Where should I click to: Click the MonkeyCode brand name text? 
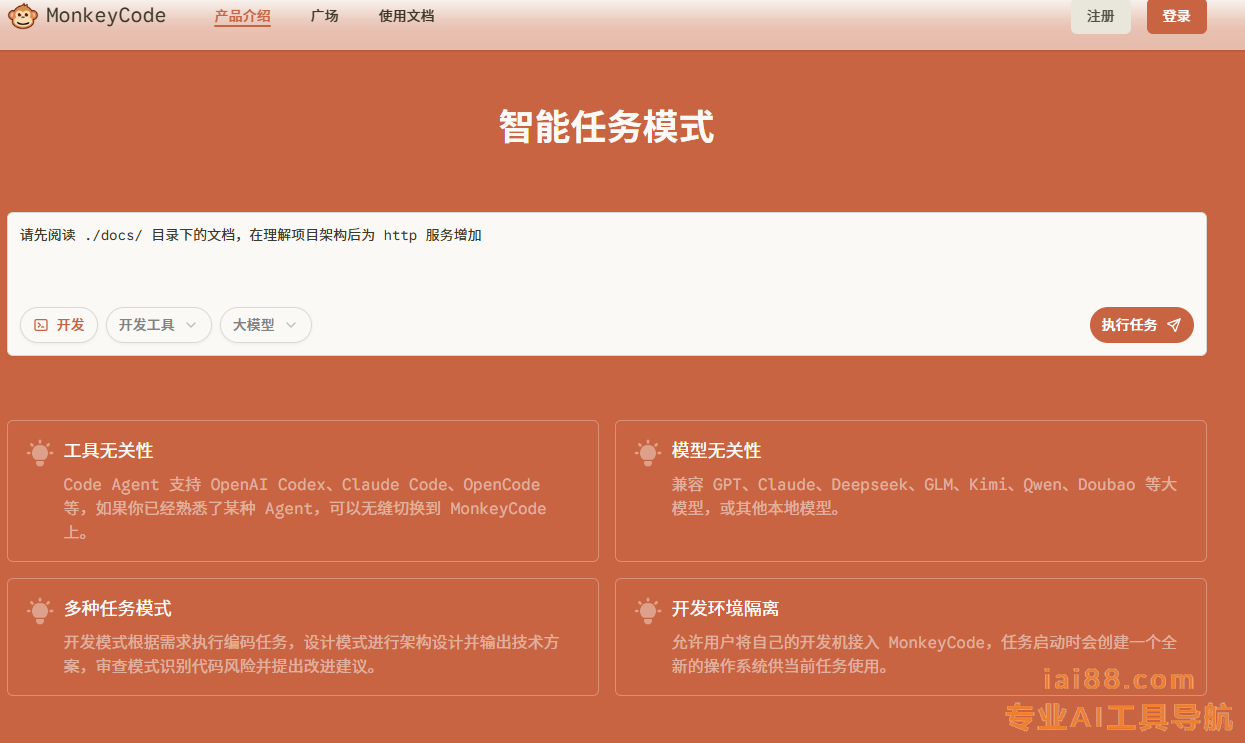[106, 16]
